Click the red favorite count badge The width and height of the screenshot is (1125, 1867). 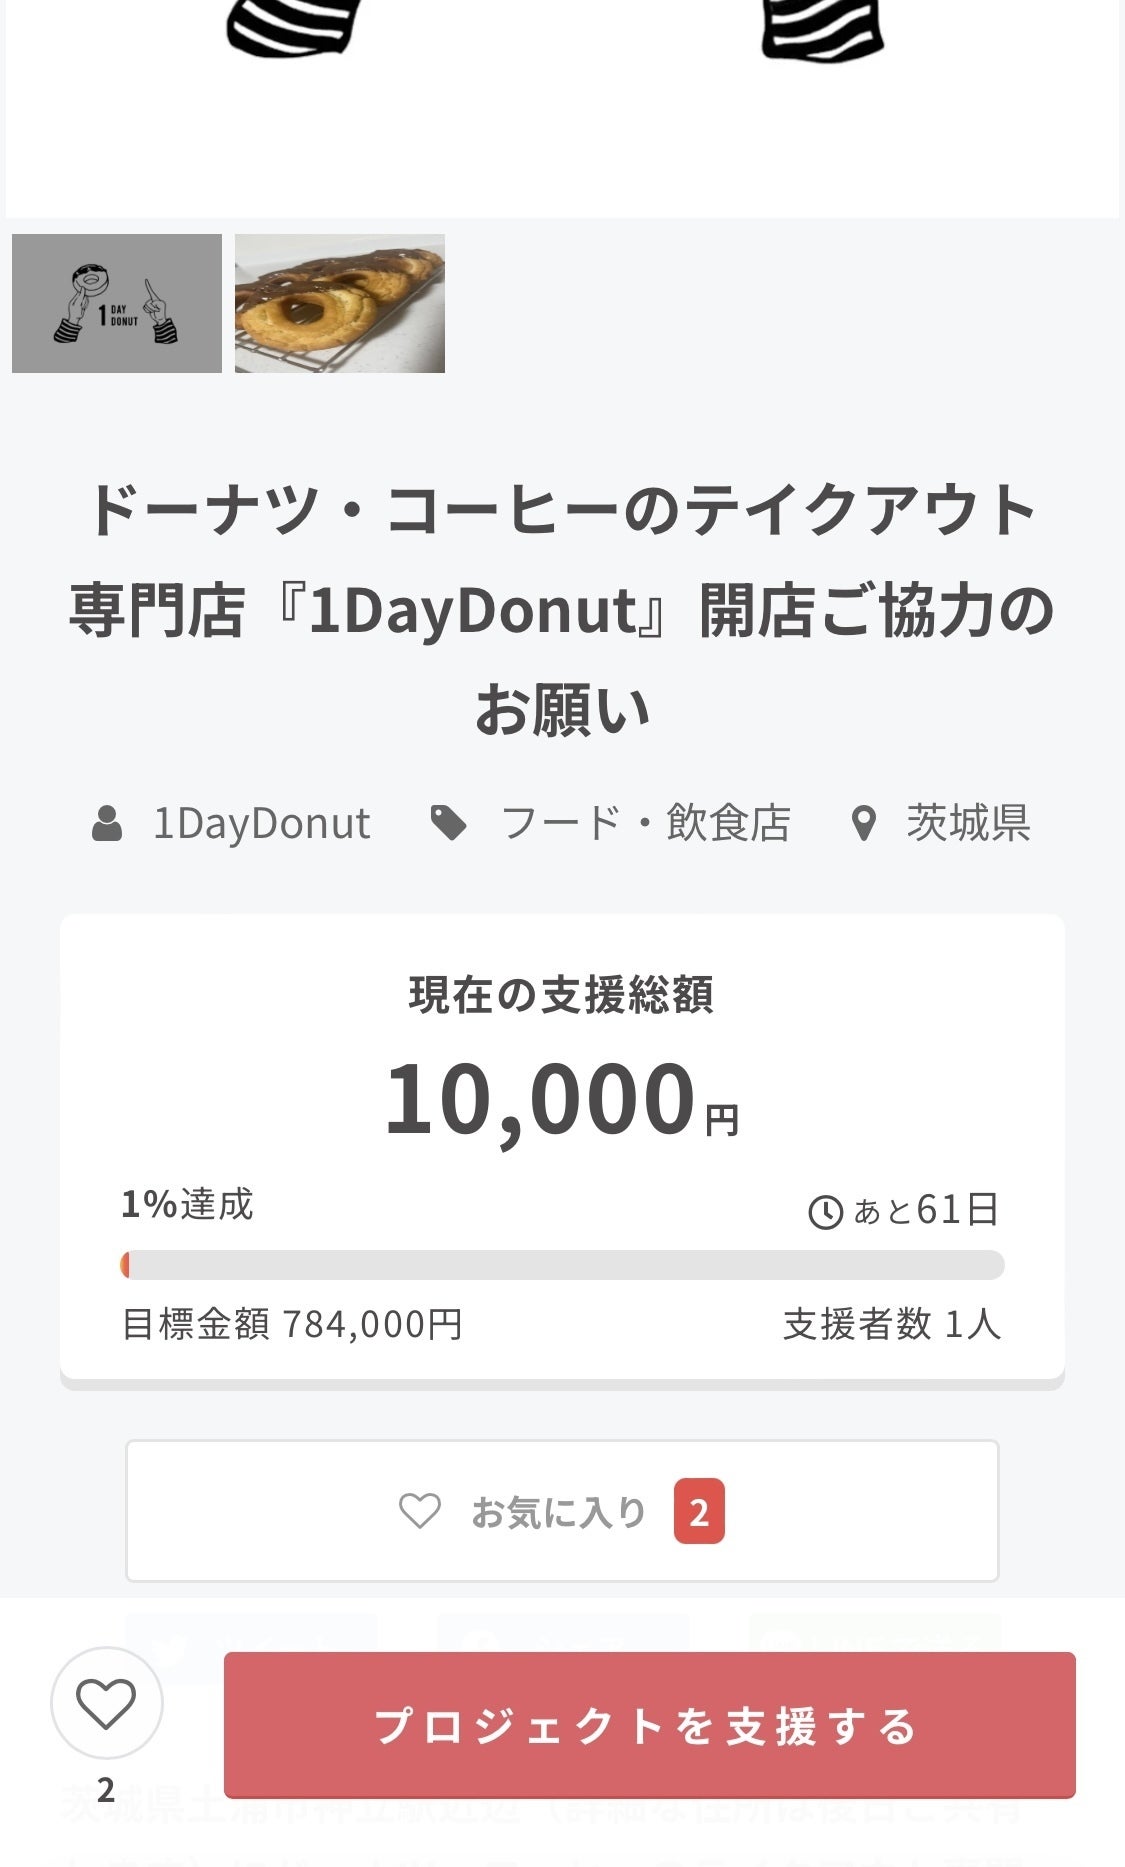click(699, 1512)
